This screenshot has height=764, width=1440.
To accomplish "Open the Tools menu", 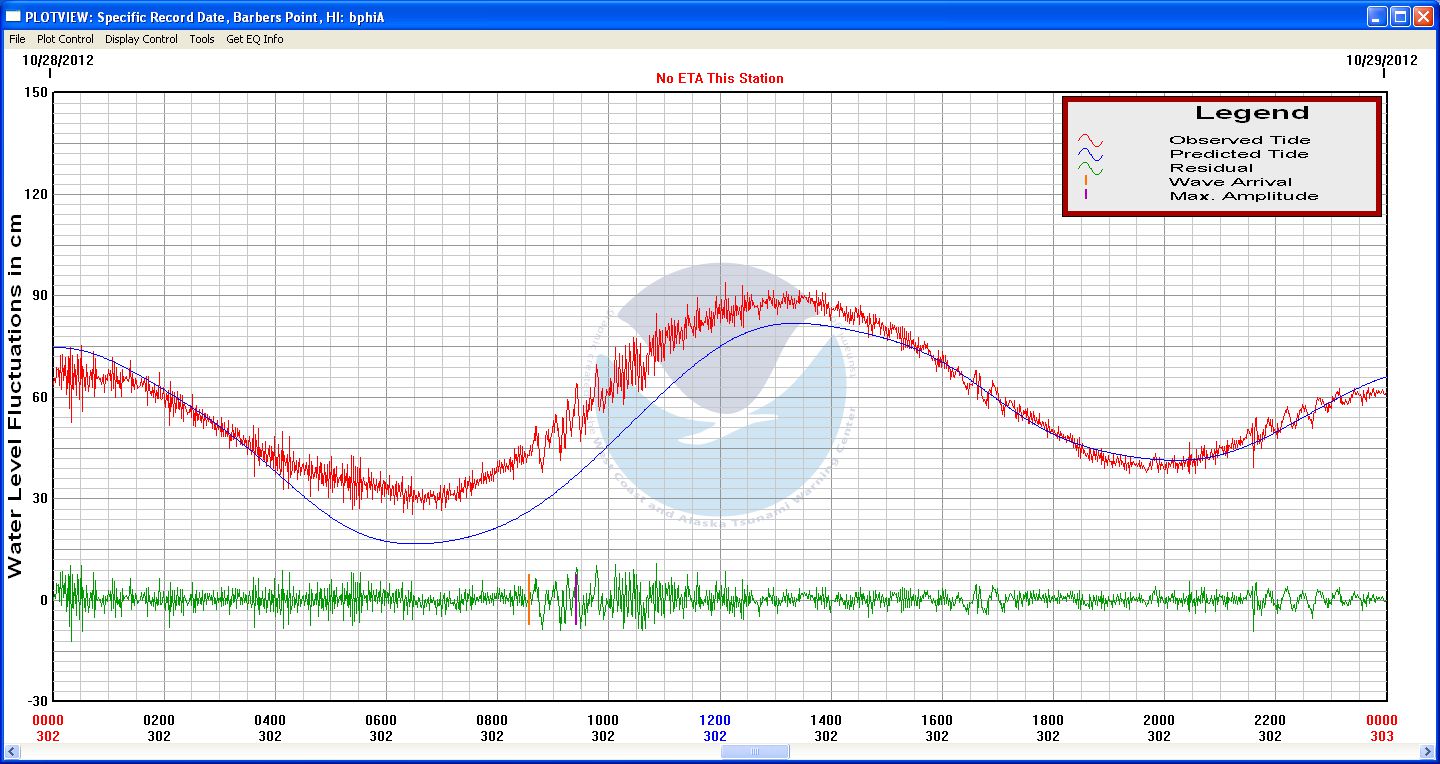I will point(202,39).
